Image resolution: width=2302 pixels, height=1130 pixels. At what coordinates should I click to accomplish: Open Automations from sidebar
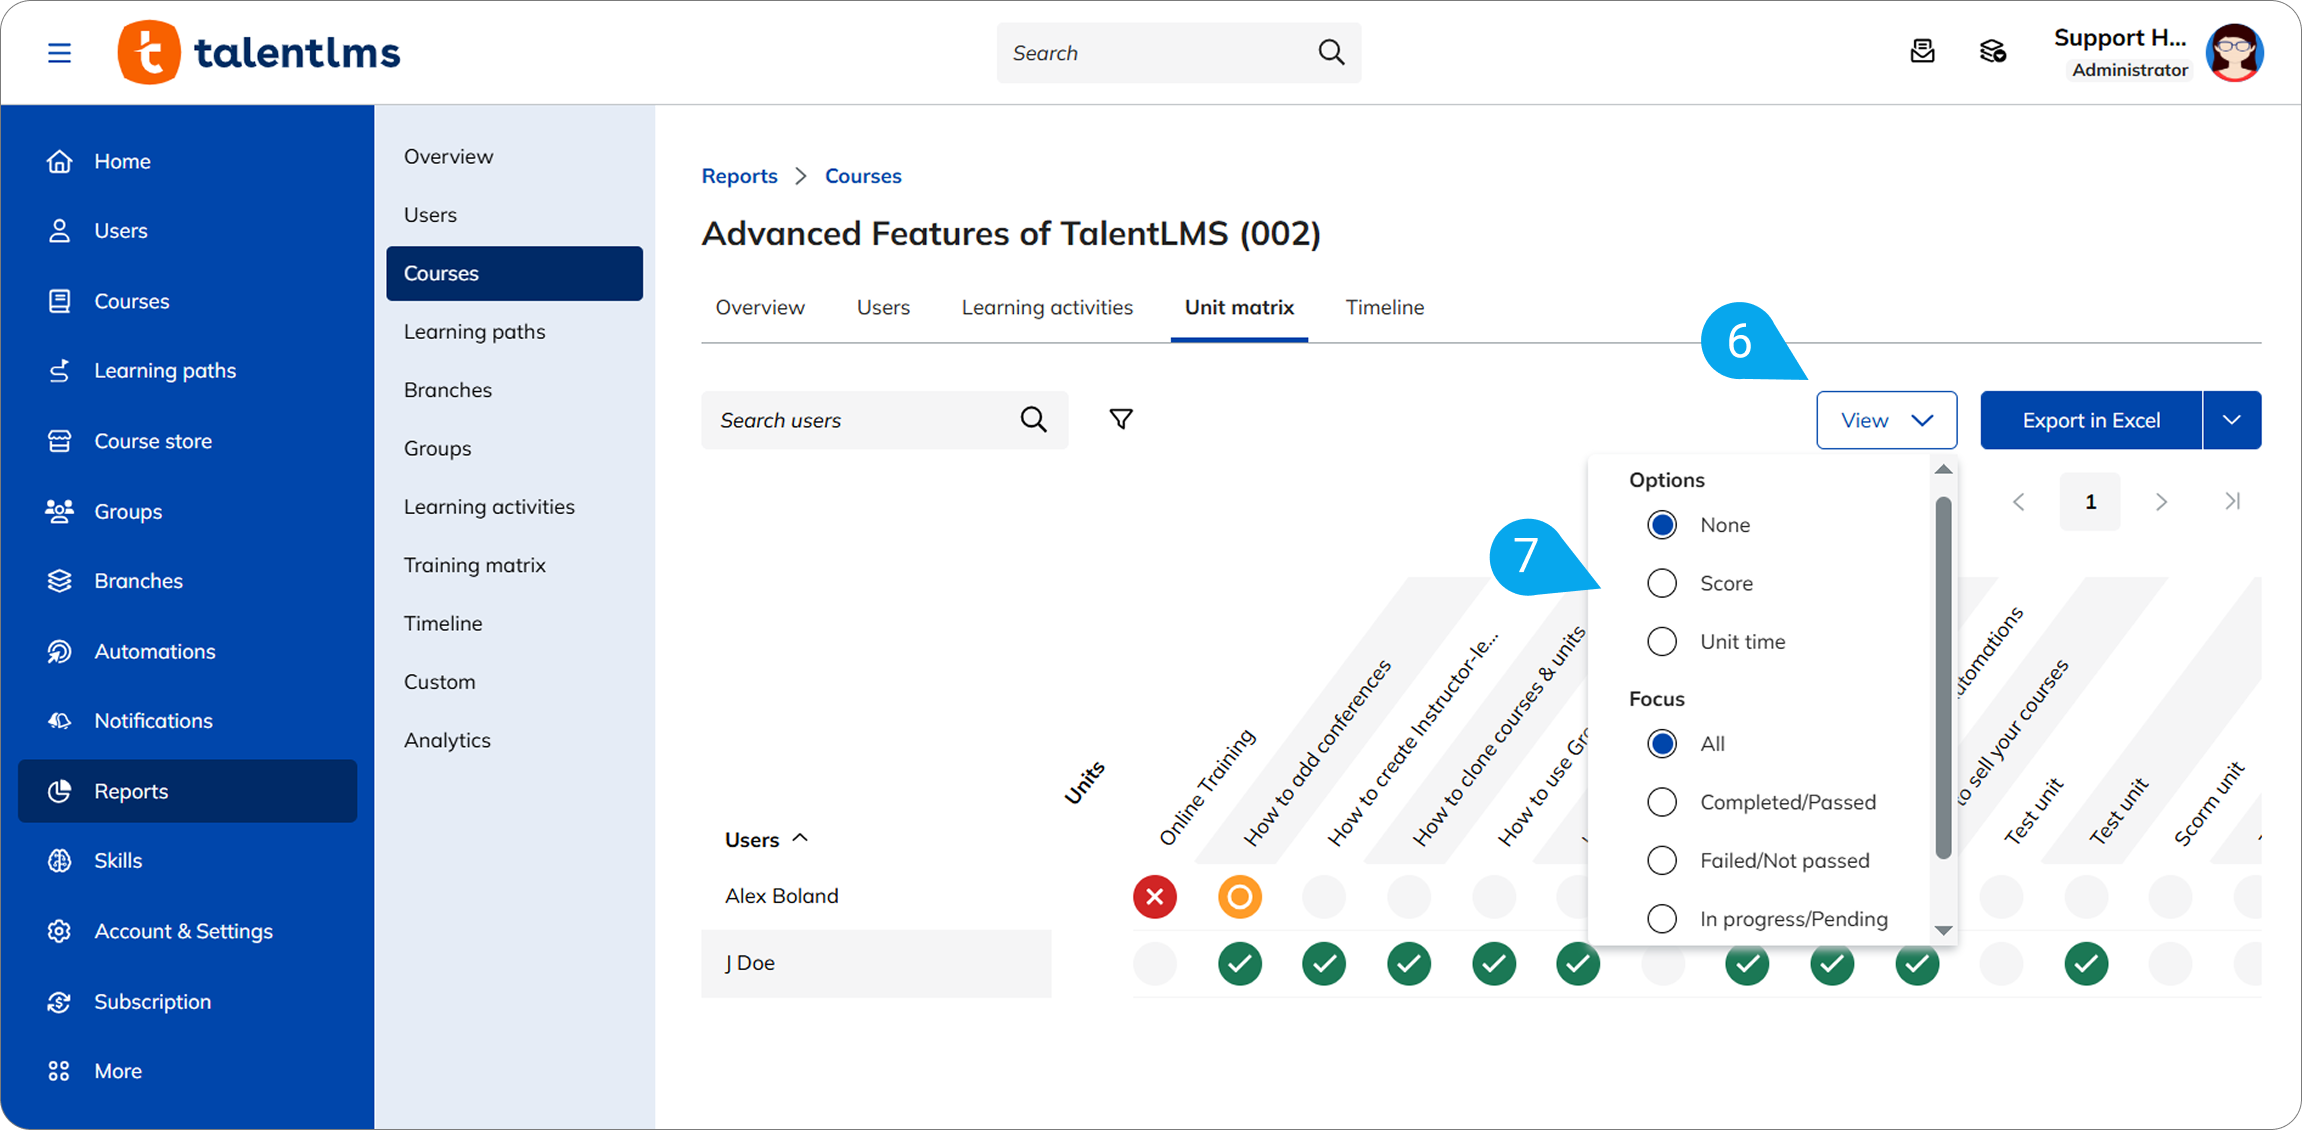click(154, 651)
